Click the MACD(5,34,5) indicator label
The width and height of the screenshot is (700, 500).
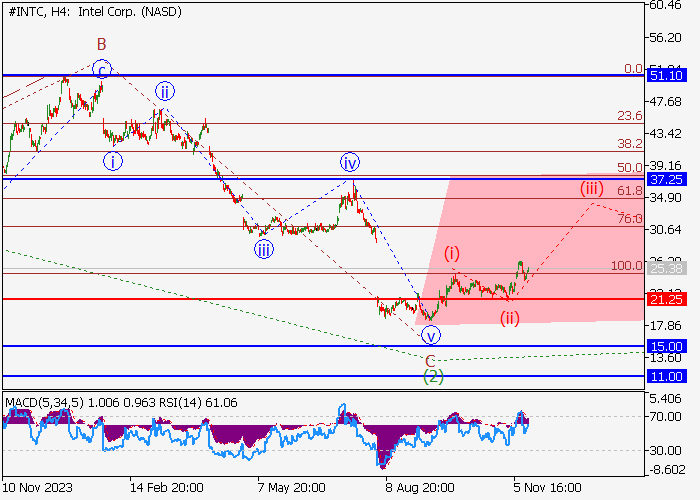click(x=45, y=403)
